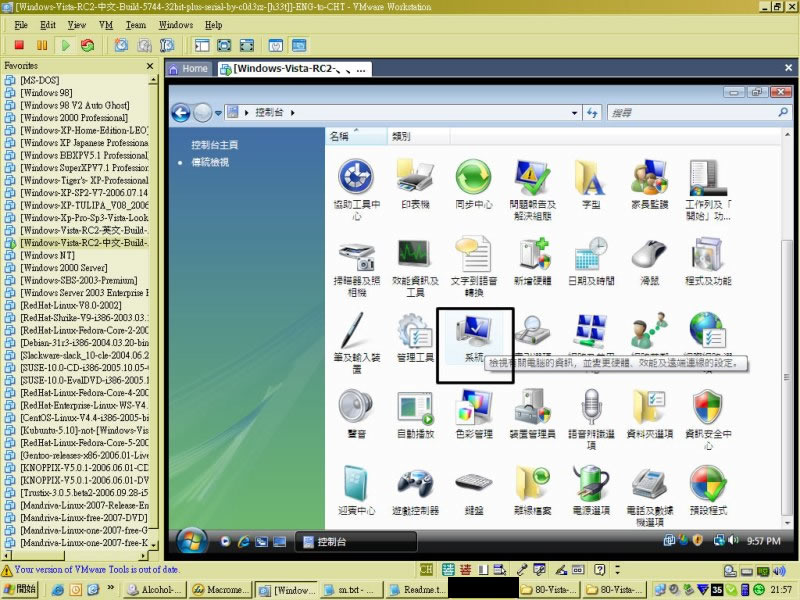The image size is (800, 600).
Task: Open the 資訊安全中心 security center icon
Action: [708, 419]
